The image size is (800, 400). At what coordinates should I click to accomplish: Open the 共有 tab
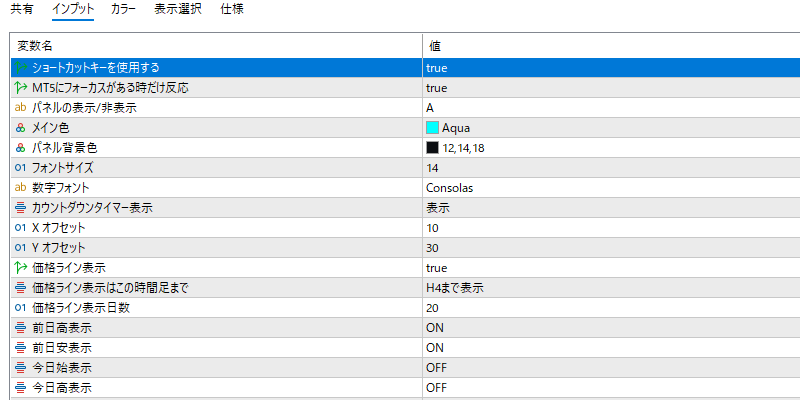(22, 9)
